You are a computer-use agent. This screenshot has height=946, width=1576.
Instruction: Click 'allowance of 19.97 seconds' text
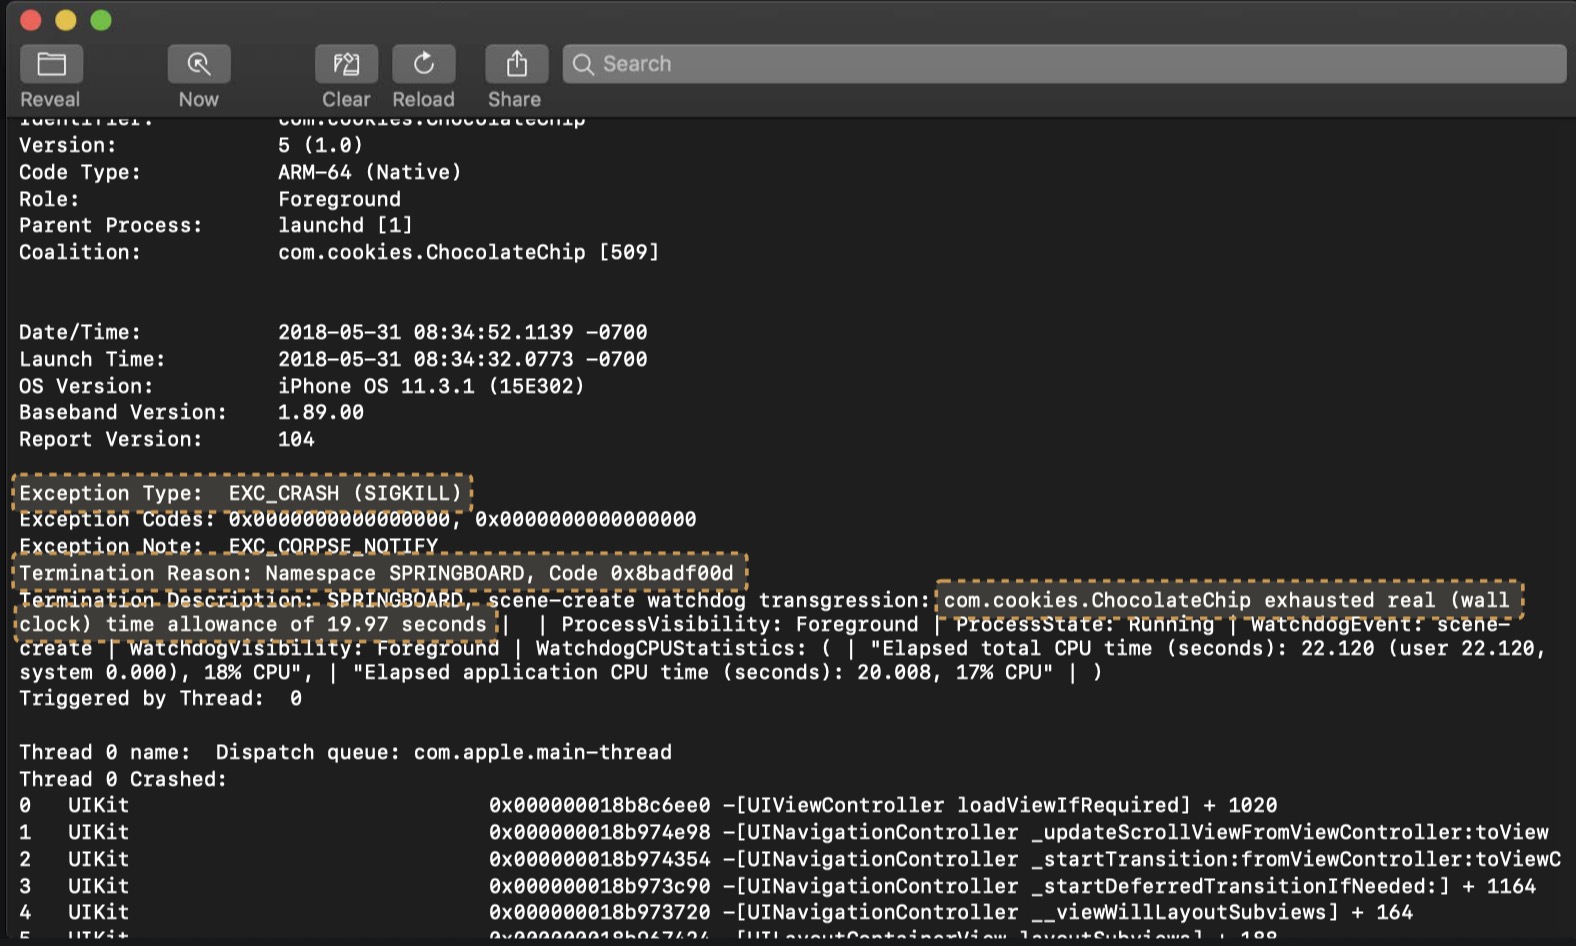click(x=326, y=624)
